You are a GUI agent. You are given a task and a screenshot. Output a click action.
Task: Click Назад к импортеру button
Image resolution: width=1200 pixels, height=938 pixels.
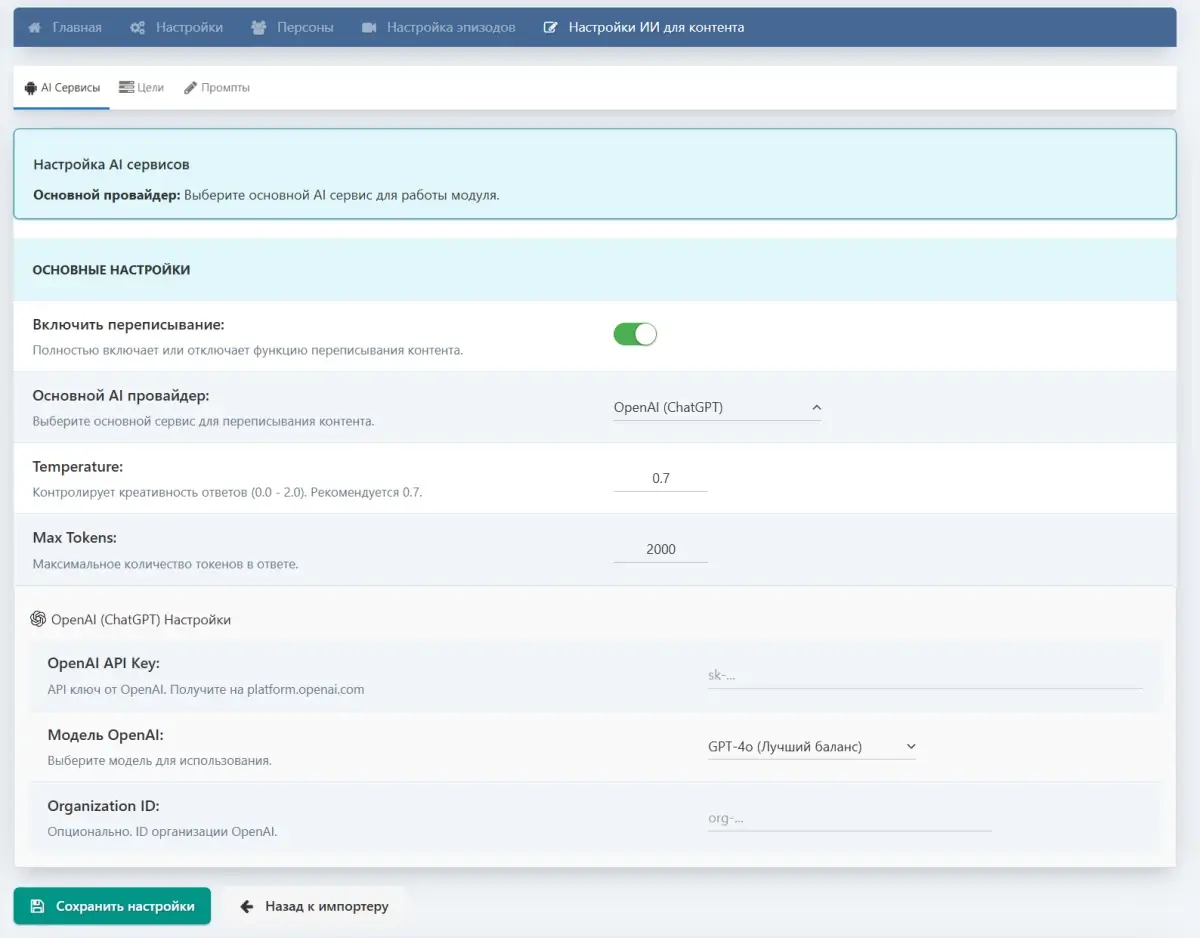click(x=315, y=906)
